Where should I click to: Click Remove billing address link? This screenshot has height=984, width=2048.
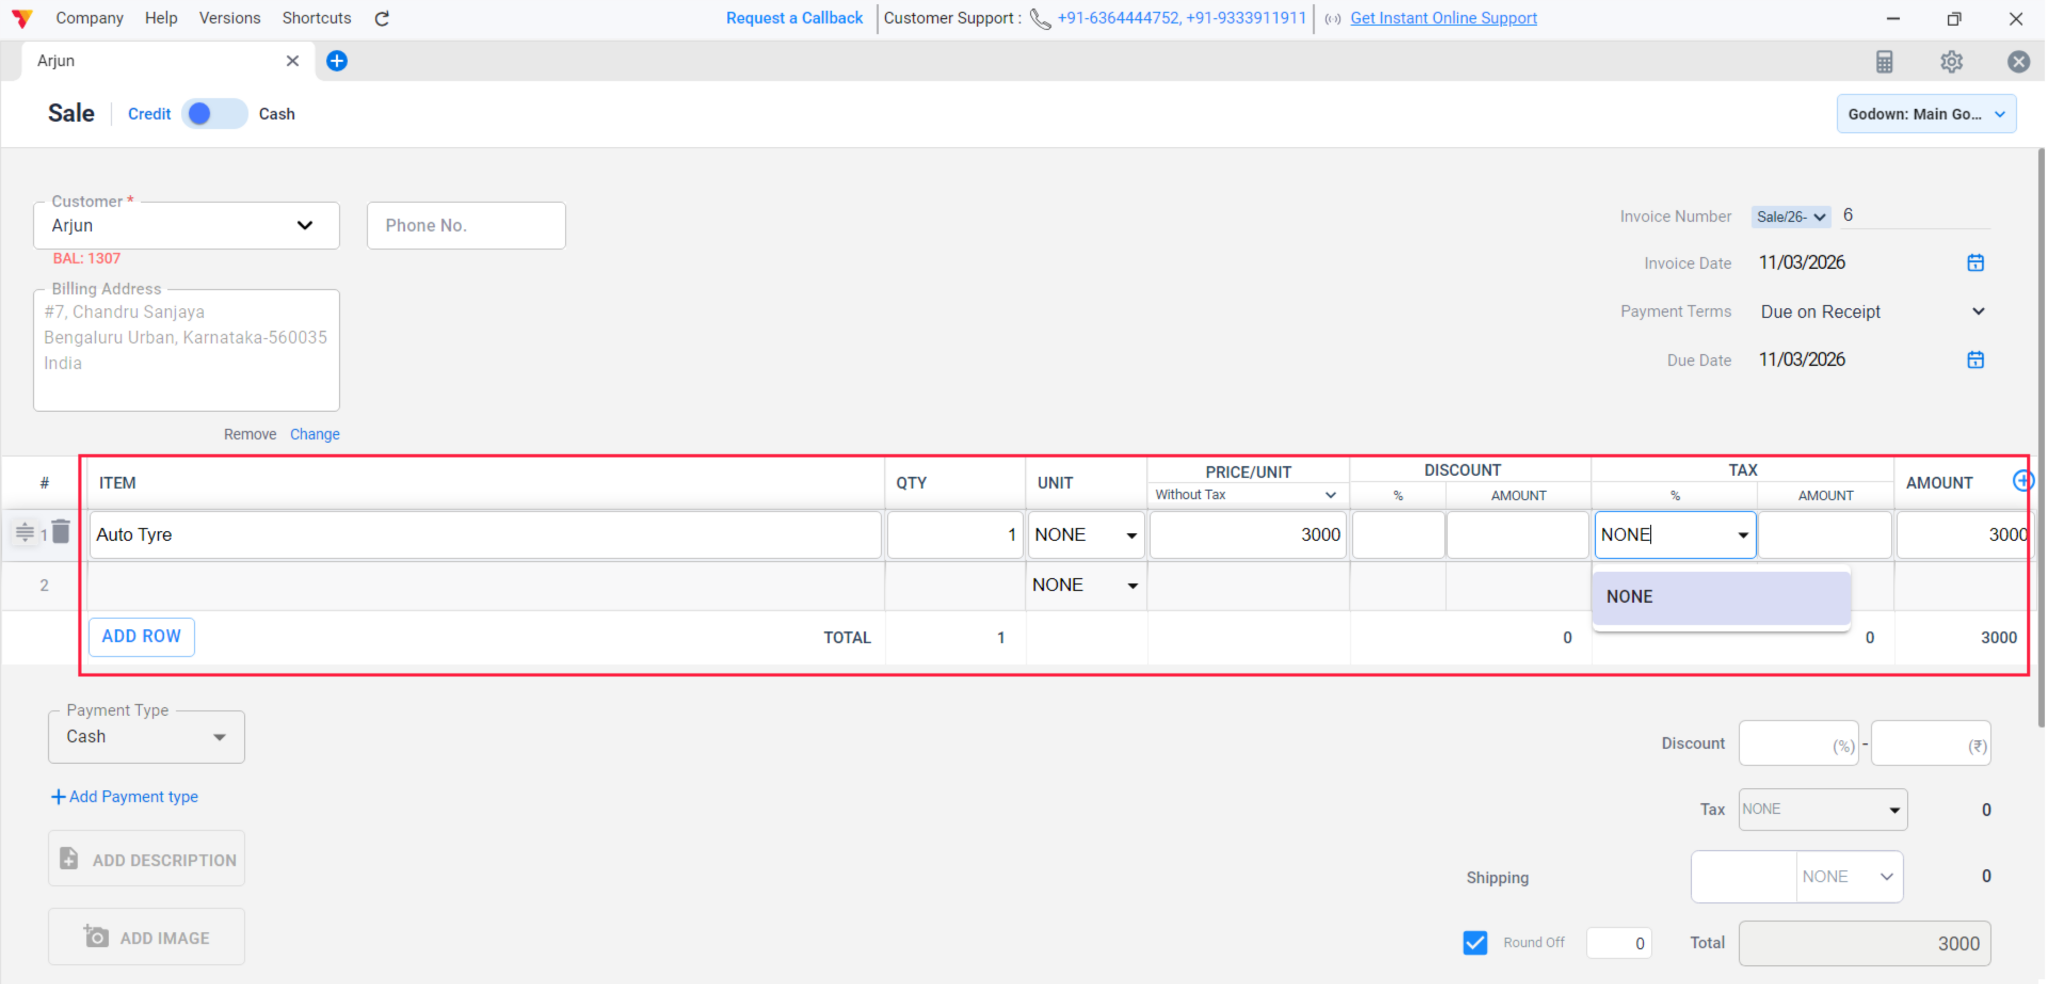(x=250, y=434)
